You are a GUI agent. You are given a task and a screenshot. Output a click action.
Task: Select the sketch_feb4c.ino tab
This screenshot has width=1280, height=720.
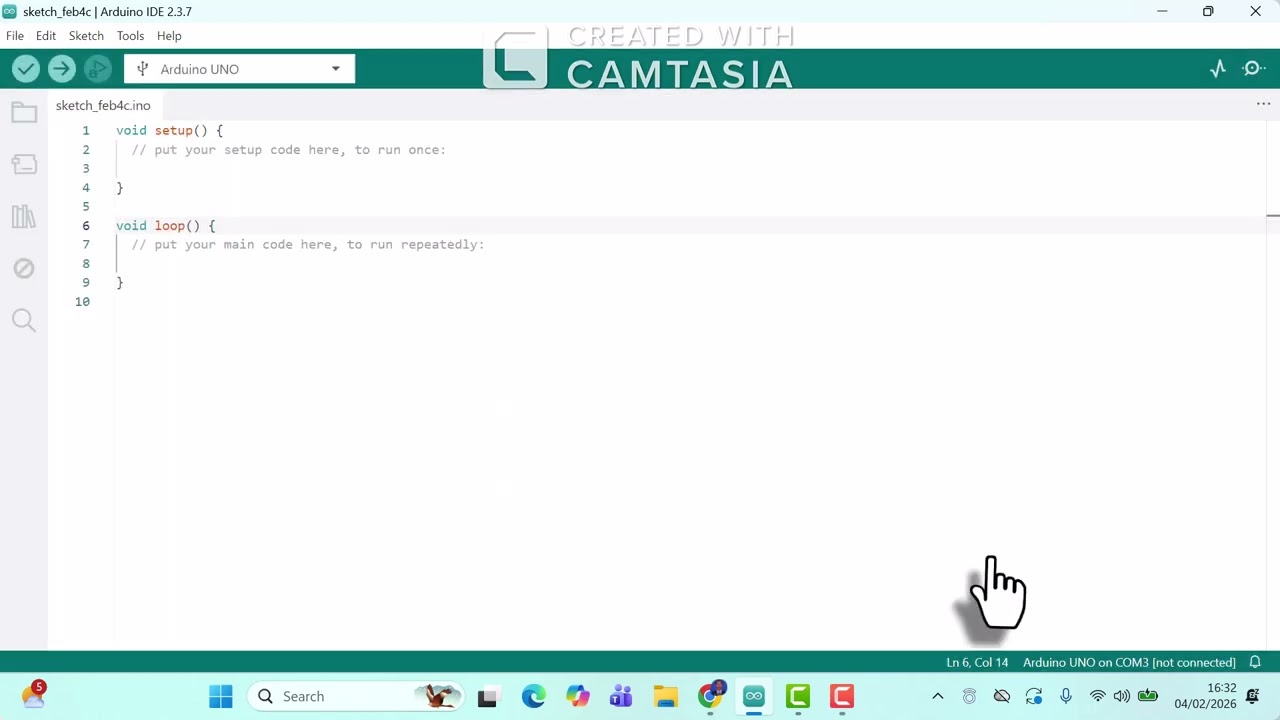(103, 105)
